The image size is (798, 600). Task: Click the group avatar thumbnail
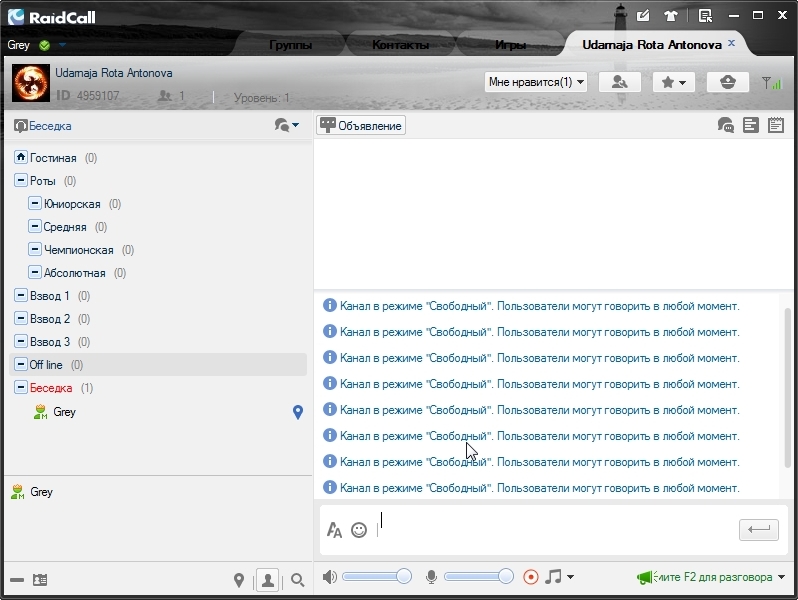pyautogui.click(x=31, y=83)
